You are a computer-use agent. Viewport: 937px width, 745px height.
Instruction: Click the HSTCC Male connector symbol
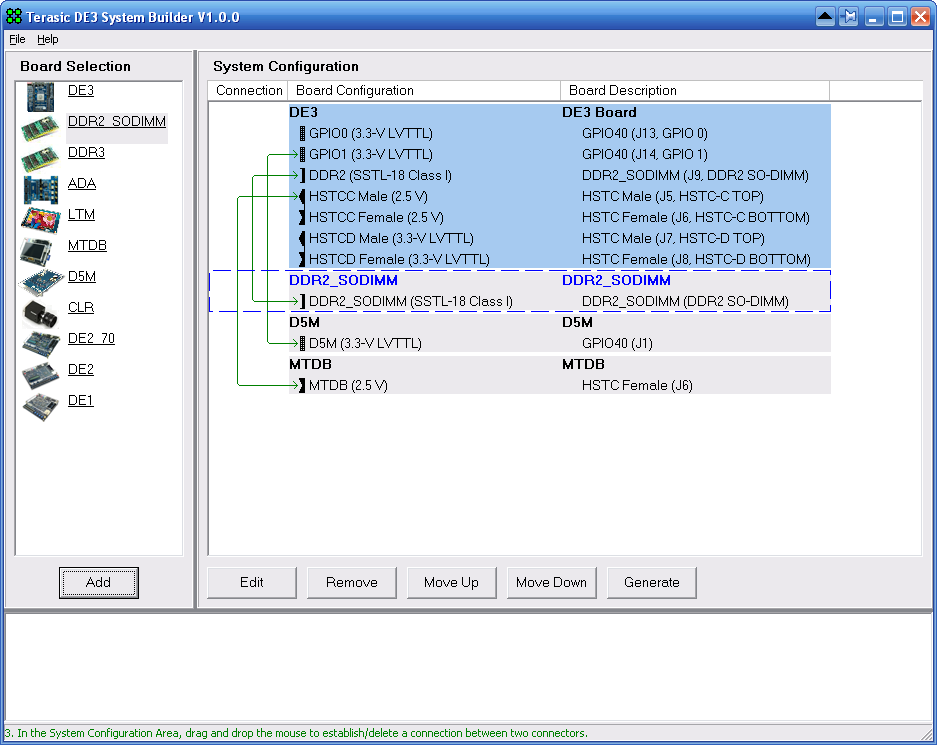302,196
